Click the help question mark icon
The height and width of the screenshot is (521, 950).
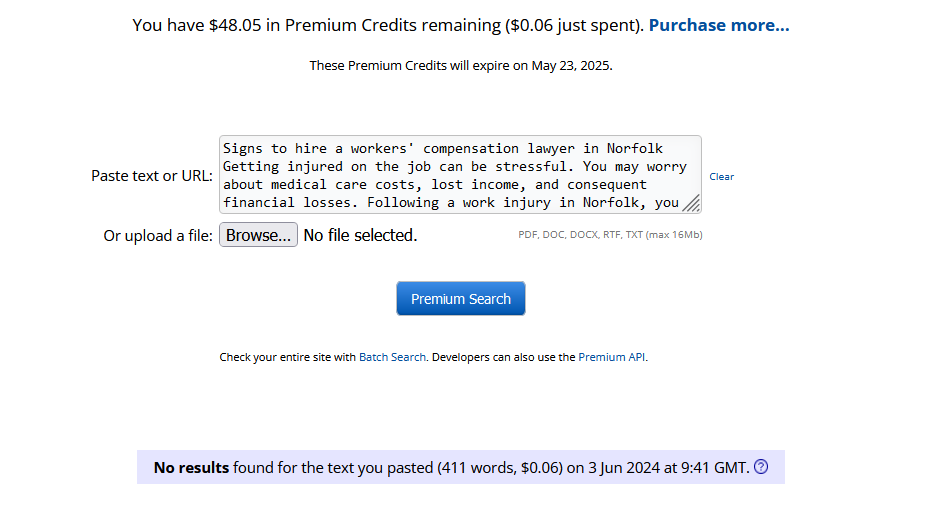click(x=761, y=466)
